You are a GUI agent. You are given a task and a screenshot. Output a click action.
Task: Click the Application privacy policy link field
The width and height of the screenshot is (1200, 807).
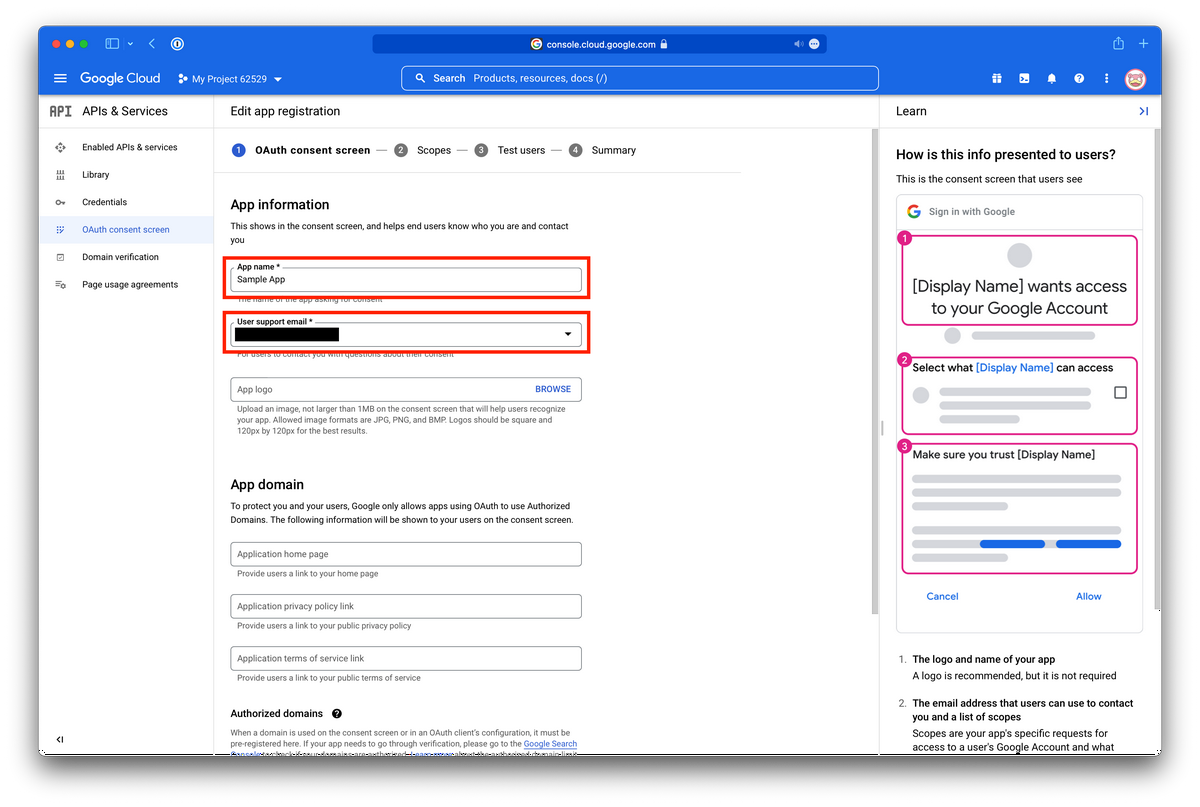tap(406, 606)
